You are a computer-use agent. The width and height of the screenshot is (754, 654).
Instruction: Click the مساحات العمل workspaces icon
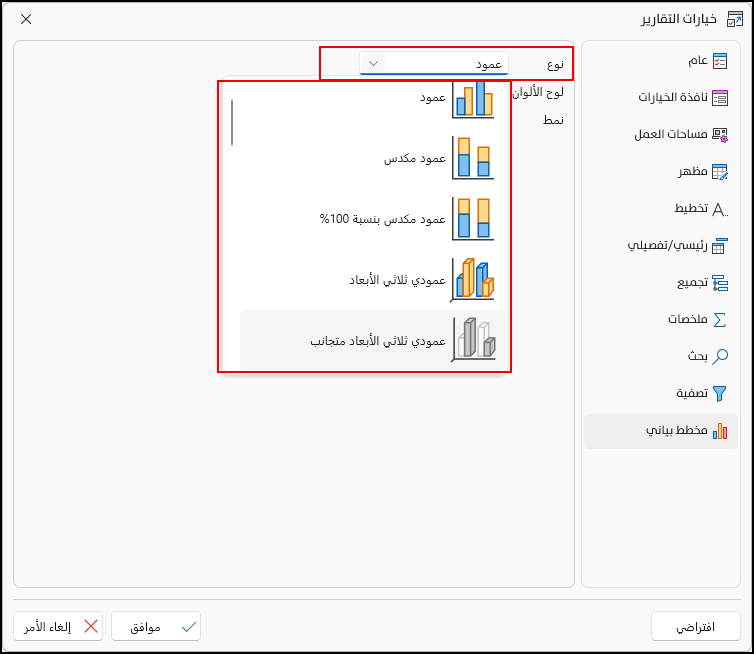(720, 135)
